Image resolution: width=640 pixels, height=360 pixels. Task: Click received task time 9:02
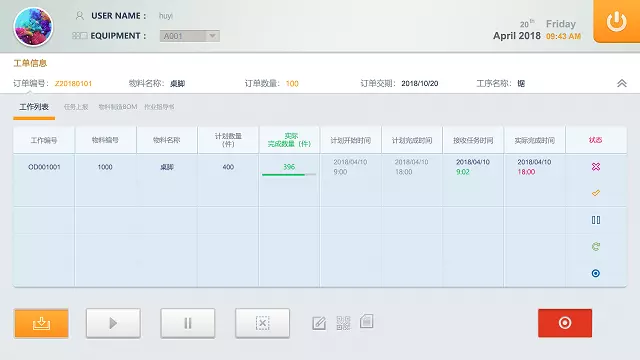click(463, 172)
